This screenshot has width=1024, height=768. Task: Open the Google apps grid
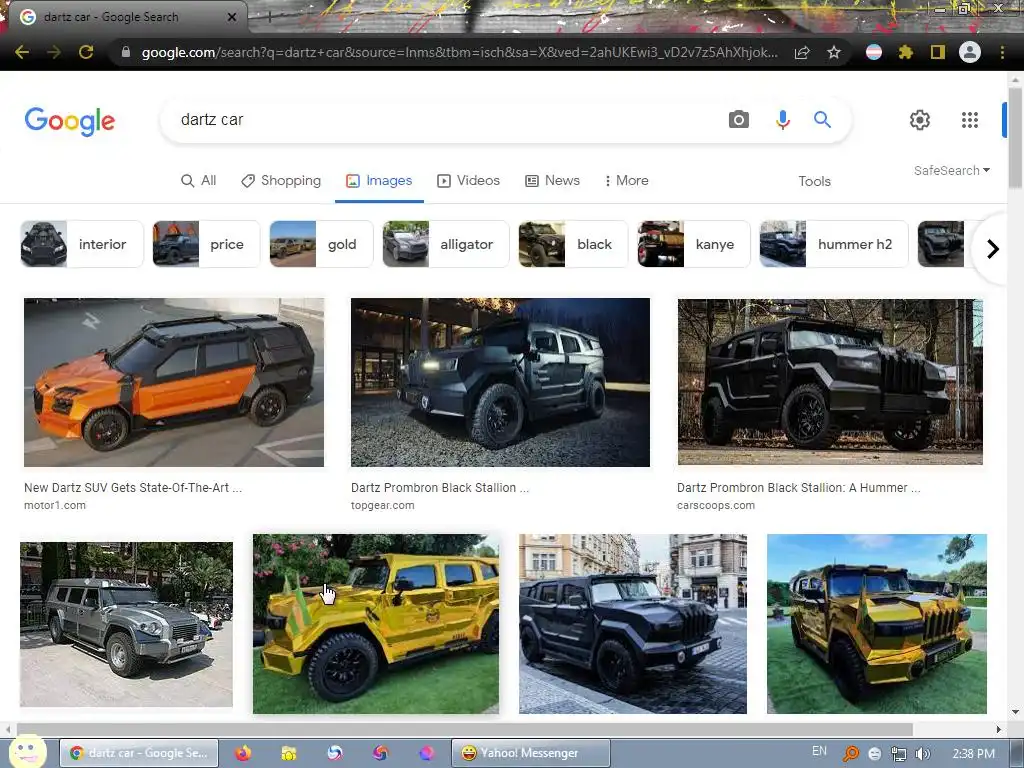point(970,120)
